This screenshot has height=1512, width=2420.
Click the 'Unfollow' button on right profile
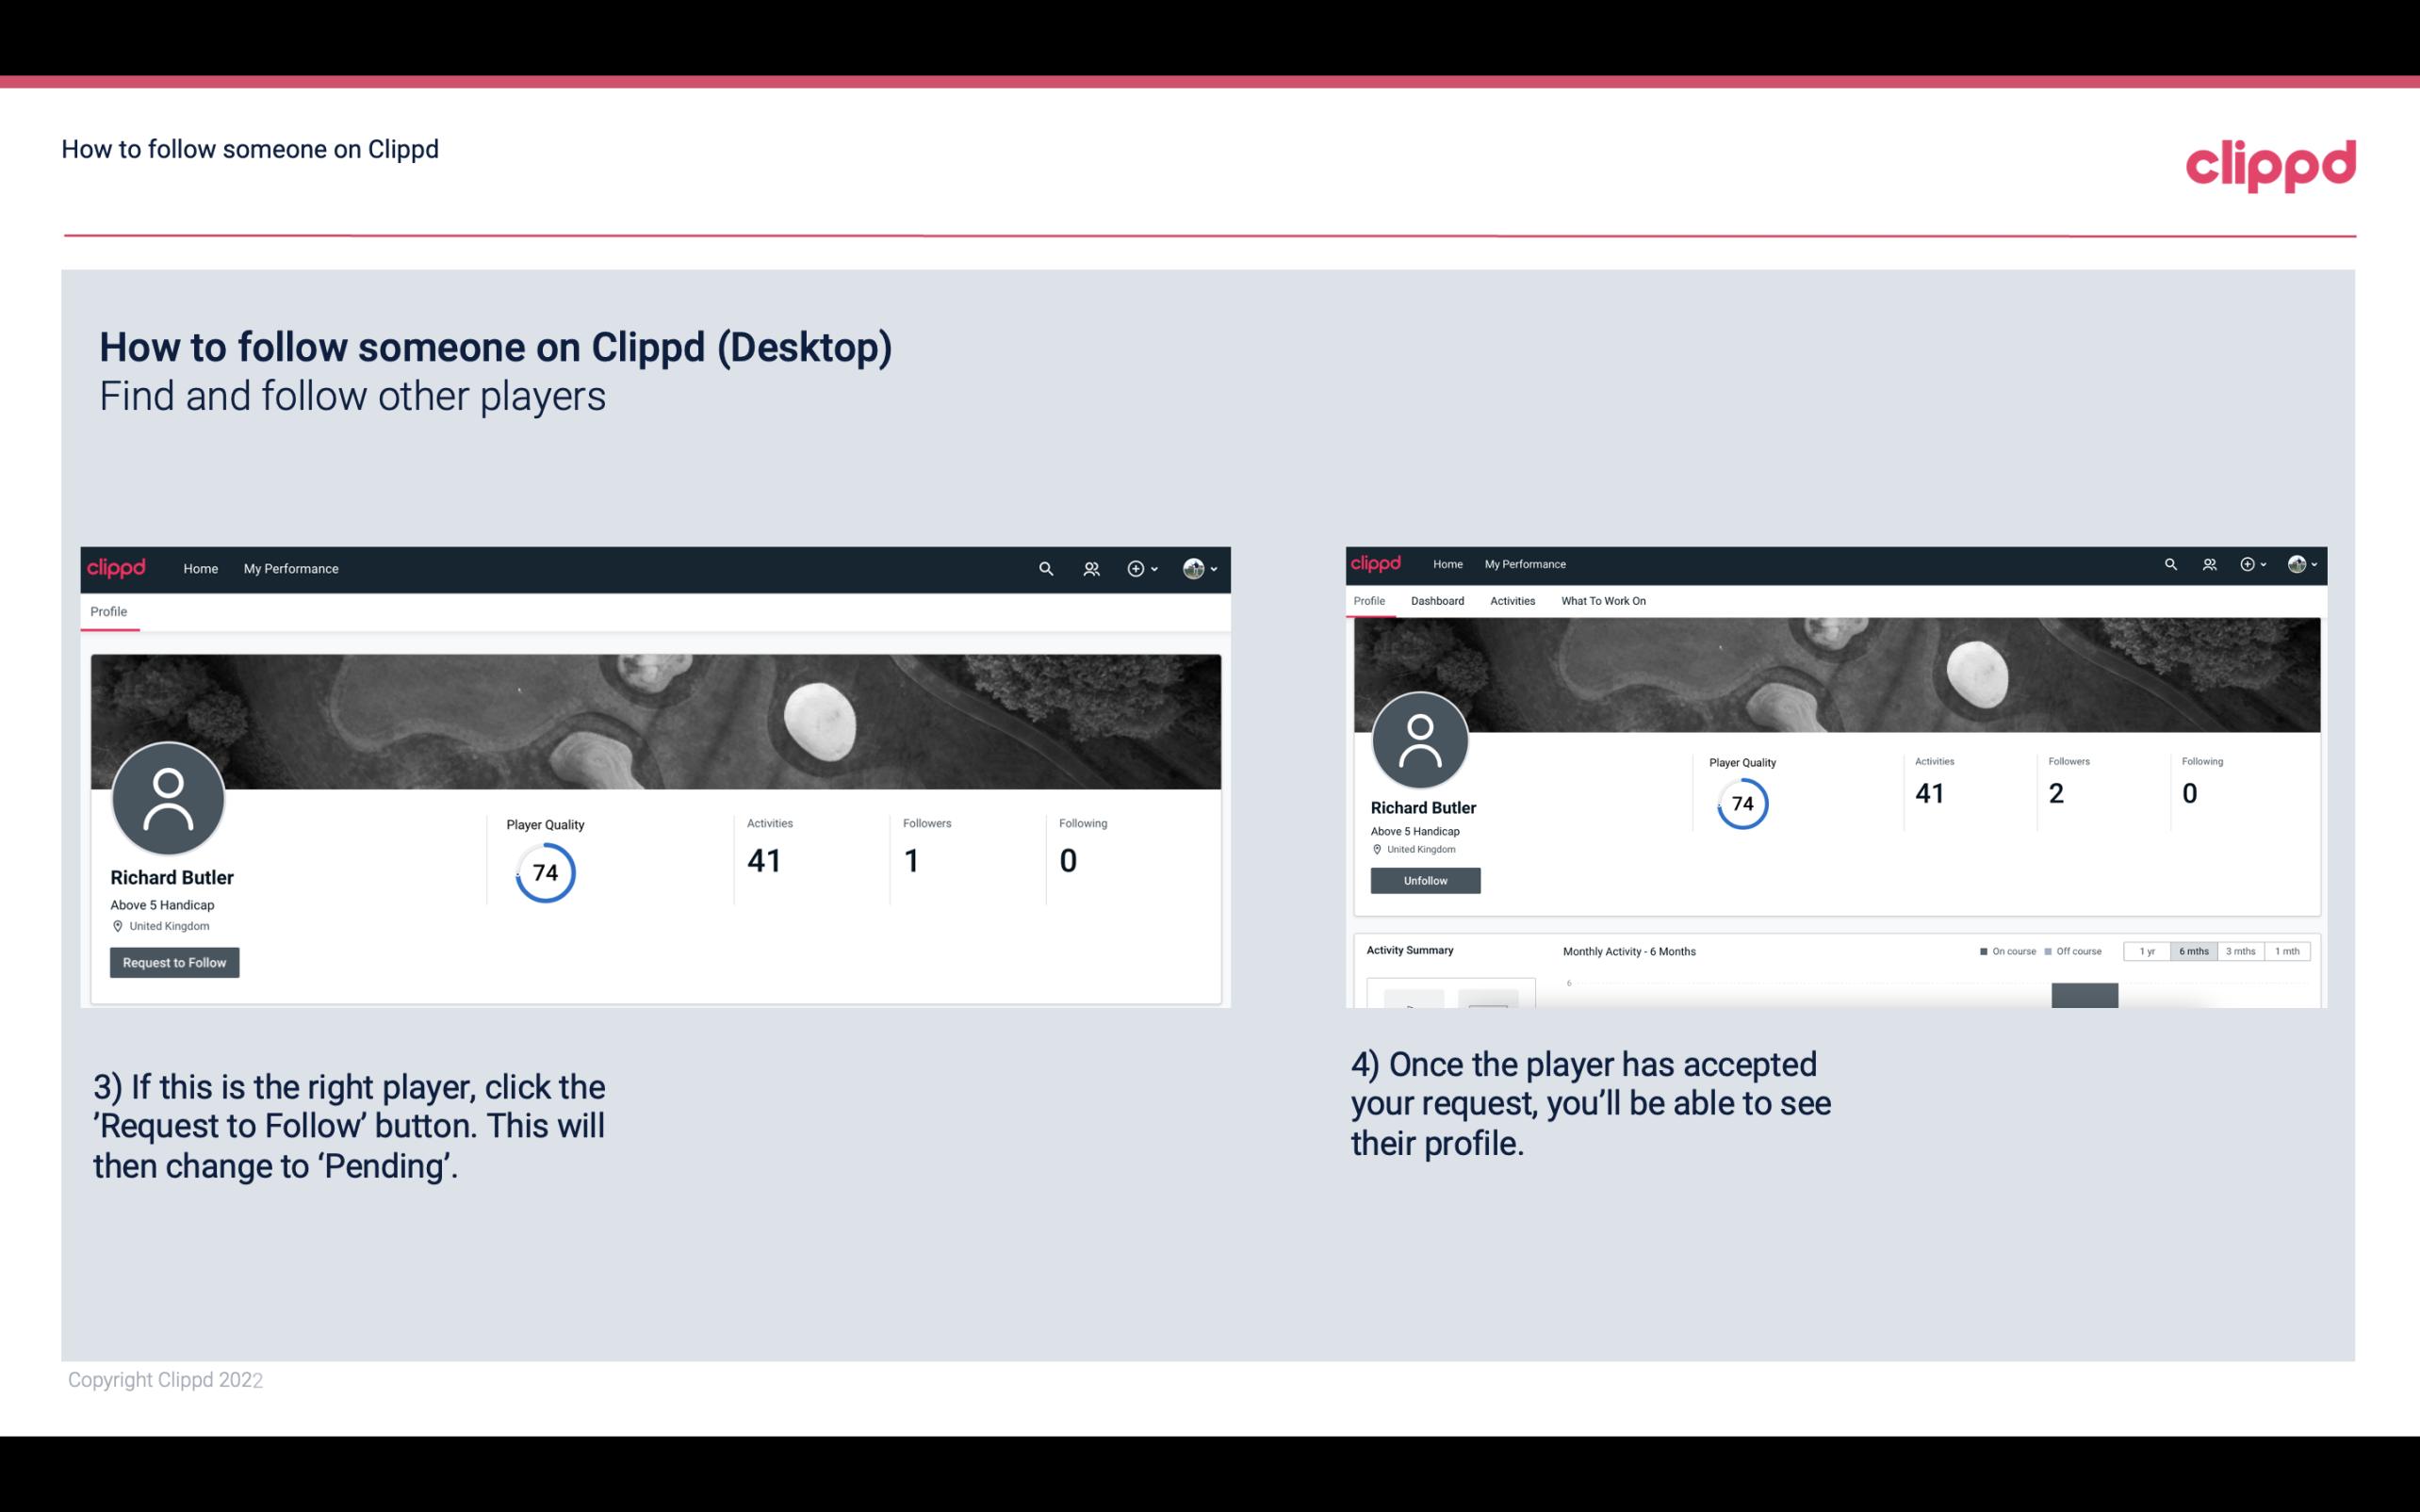click(1425, 878)
